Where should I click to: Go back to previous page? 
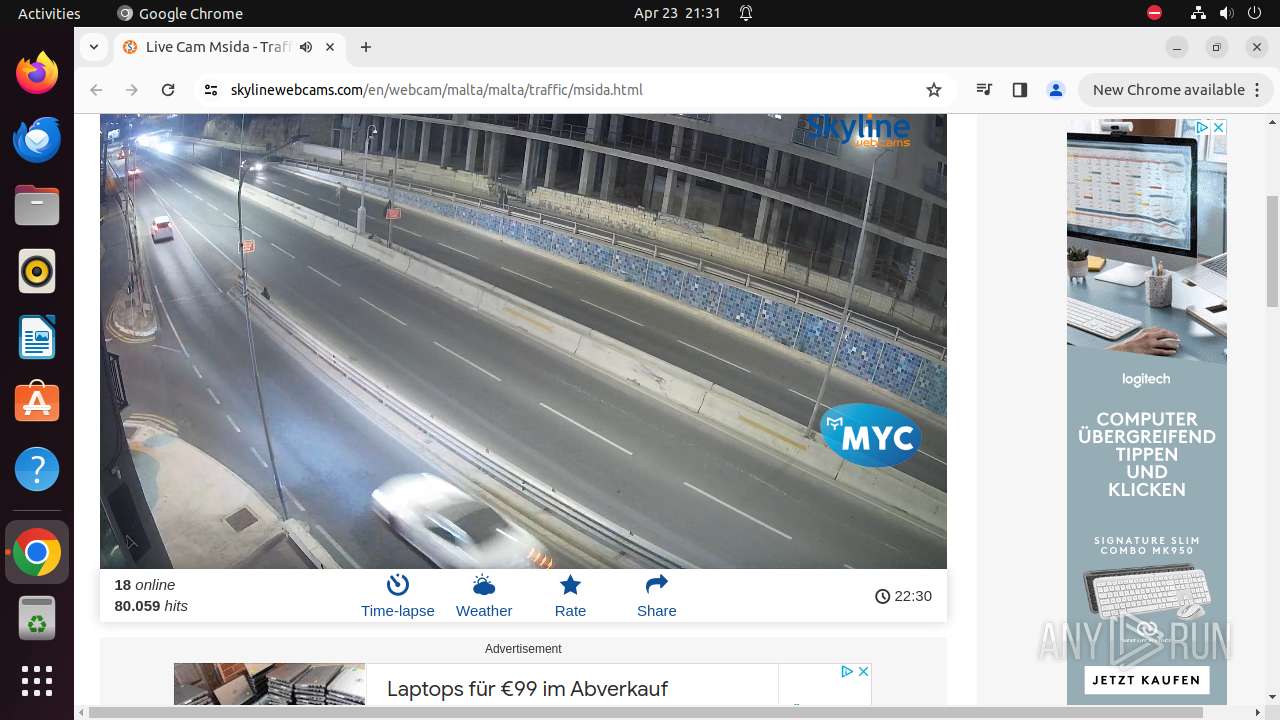[x=96, y=90]
